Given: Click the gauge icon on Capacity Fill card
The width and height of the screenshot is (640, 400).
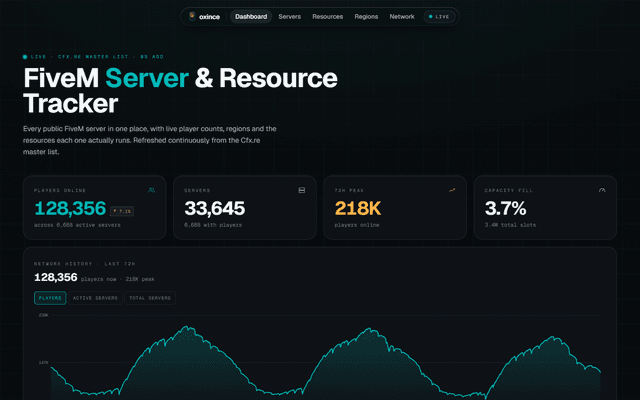Looking at the screenshot, I should click(602, 190).
